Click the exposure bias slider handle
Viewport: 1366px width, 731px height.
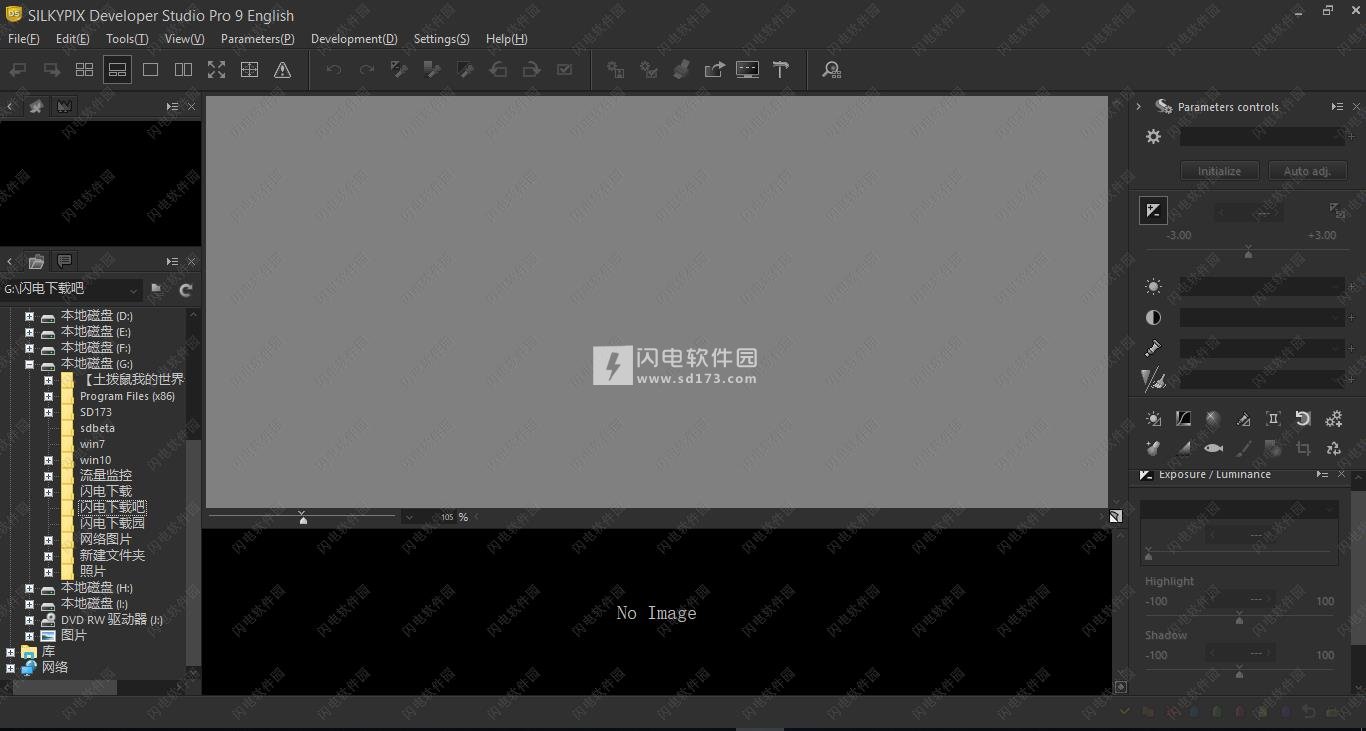click(1248, 254)
